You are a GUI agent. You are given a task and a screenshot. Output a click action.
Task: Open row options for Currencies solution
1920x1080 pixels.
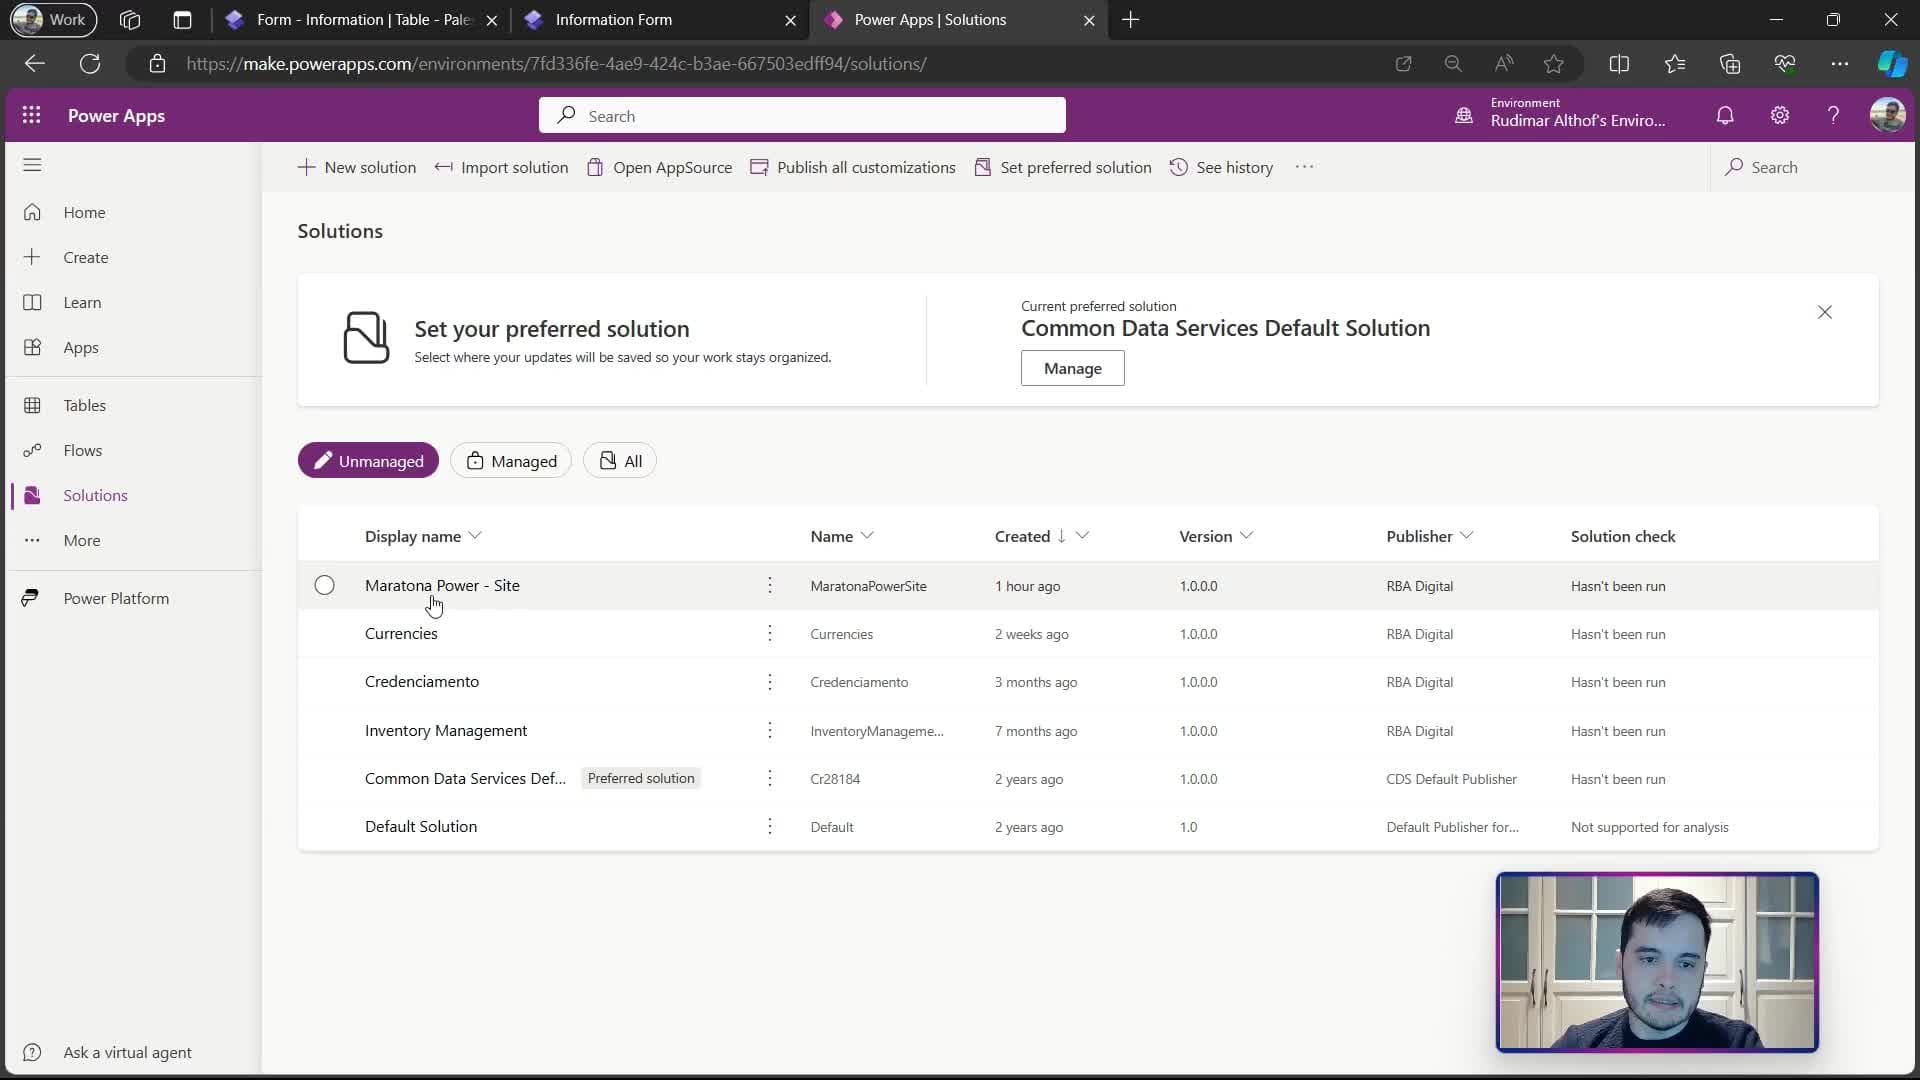(770, 634)
